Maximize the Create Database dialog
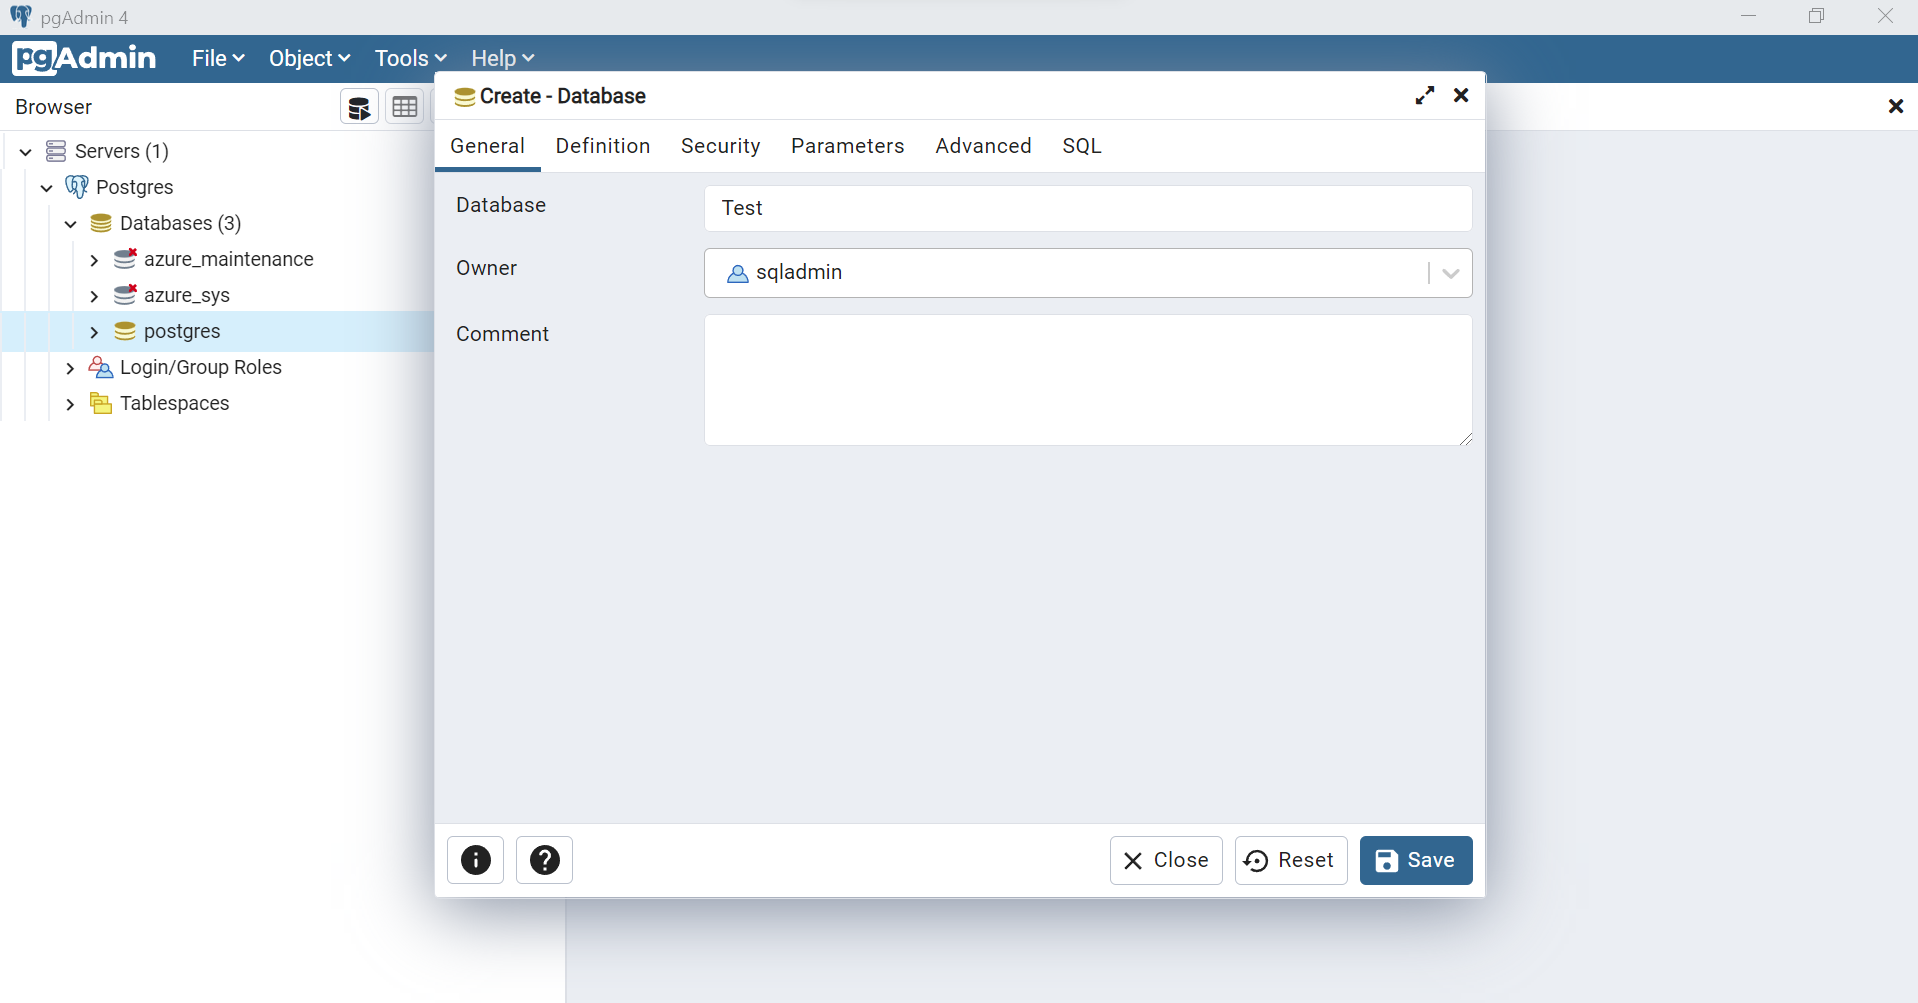The width and height of the screenshot is (1918, 1003). pyautogui.click(x=1424, y=95)
